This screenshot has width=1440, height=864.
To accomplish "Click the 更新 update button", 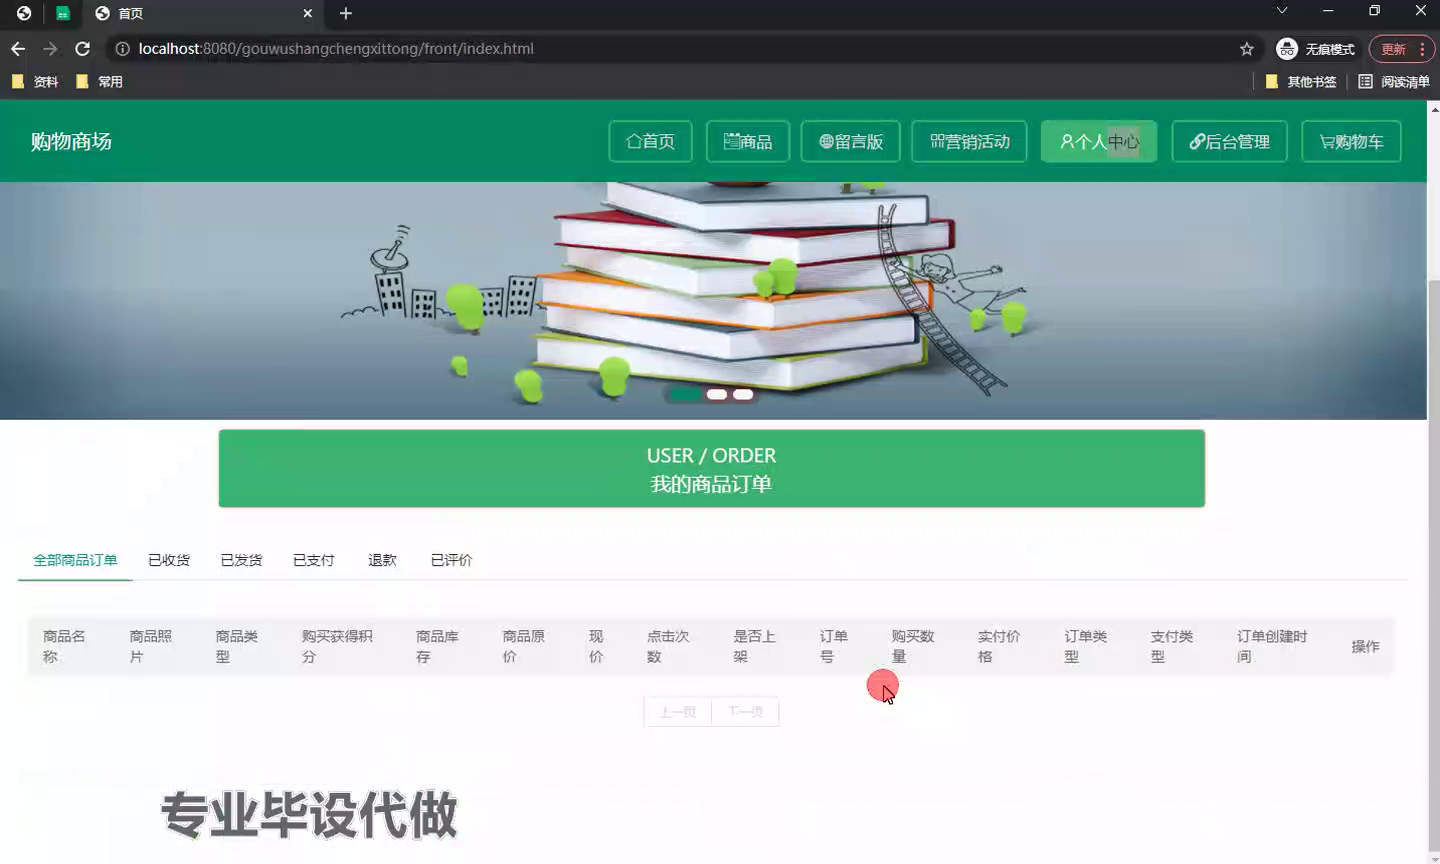I will tap(1393, 49).
